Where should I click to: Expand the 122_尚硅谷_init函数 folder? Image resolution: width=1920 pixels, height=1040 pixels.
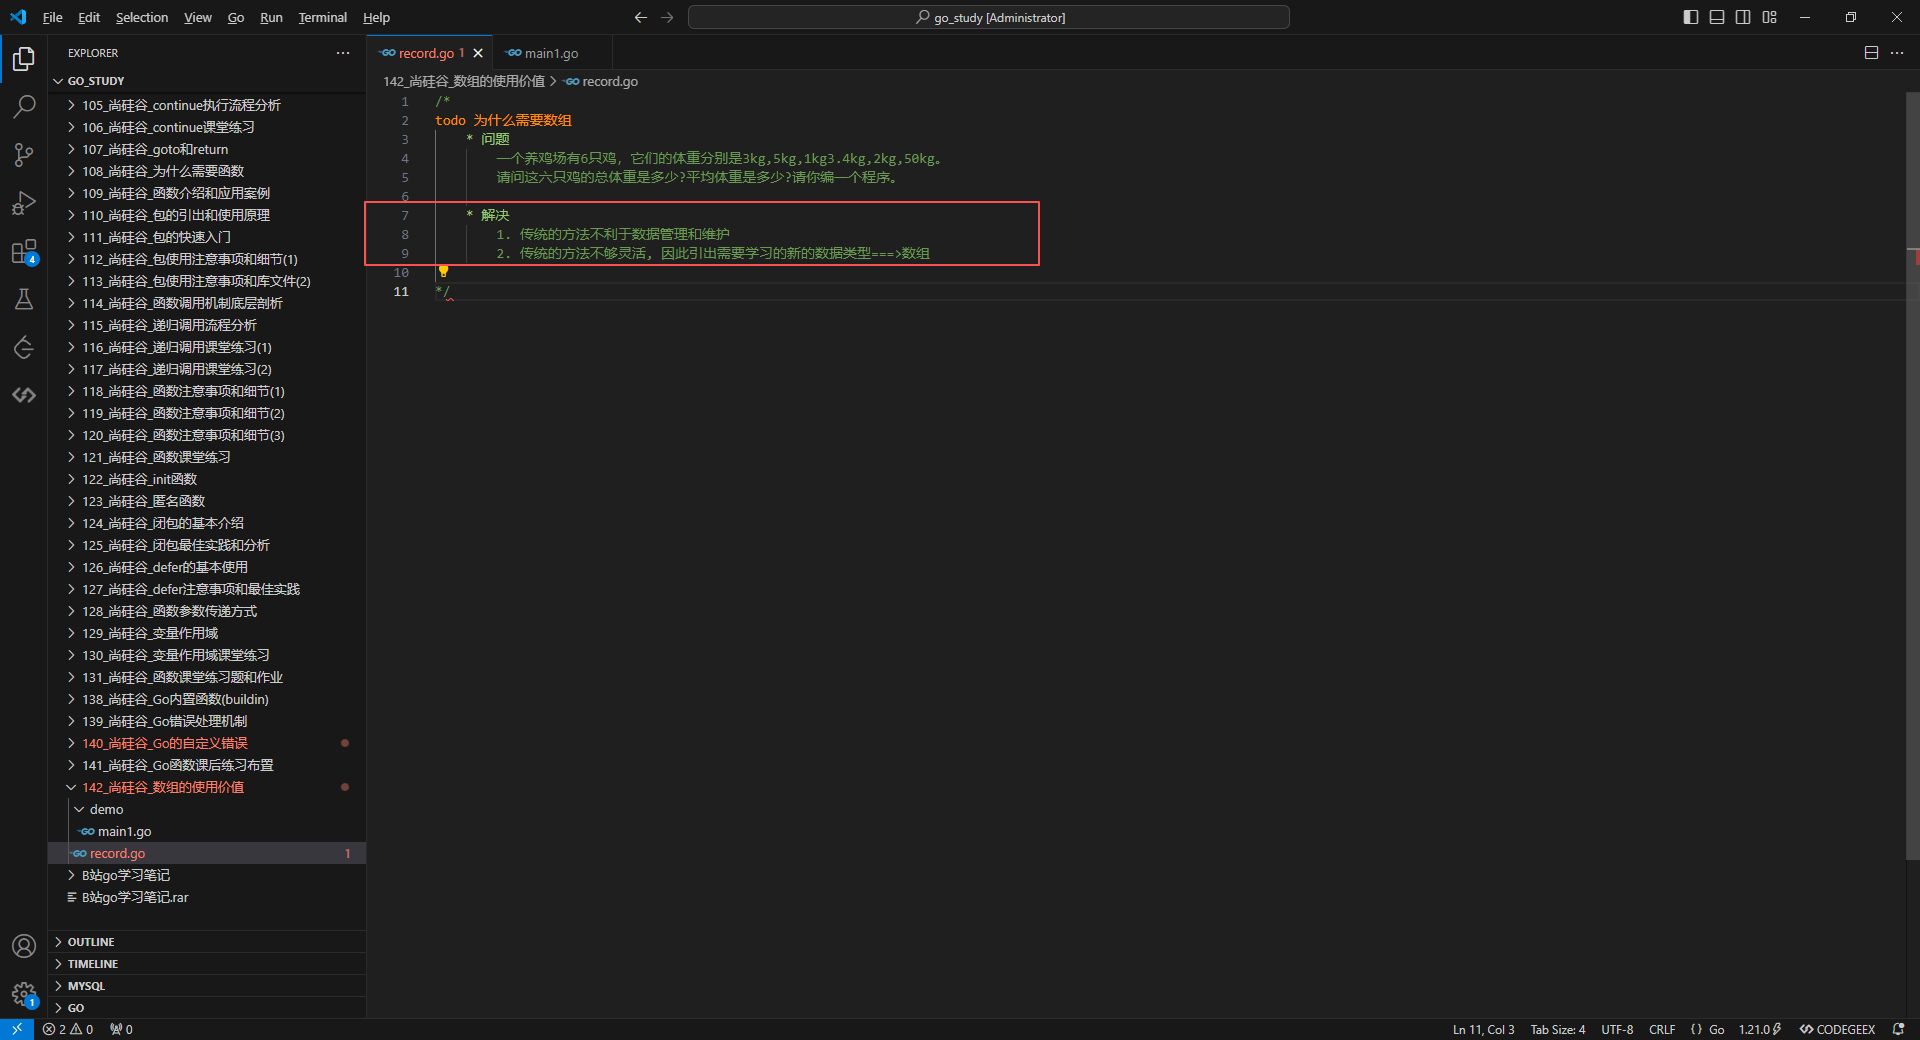tap(207, 479)
